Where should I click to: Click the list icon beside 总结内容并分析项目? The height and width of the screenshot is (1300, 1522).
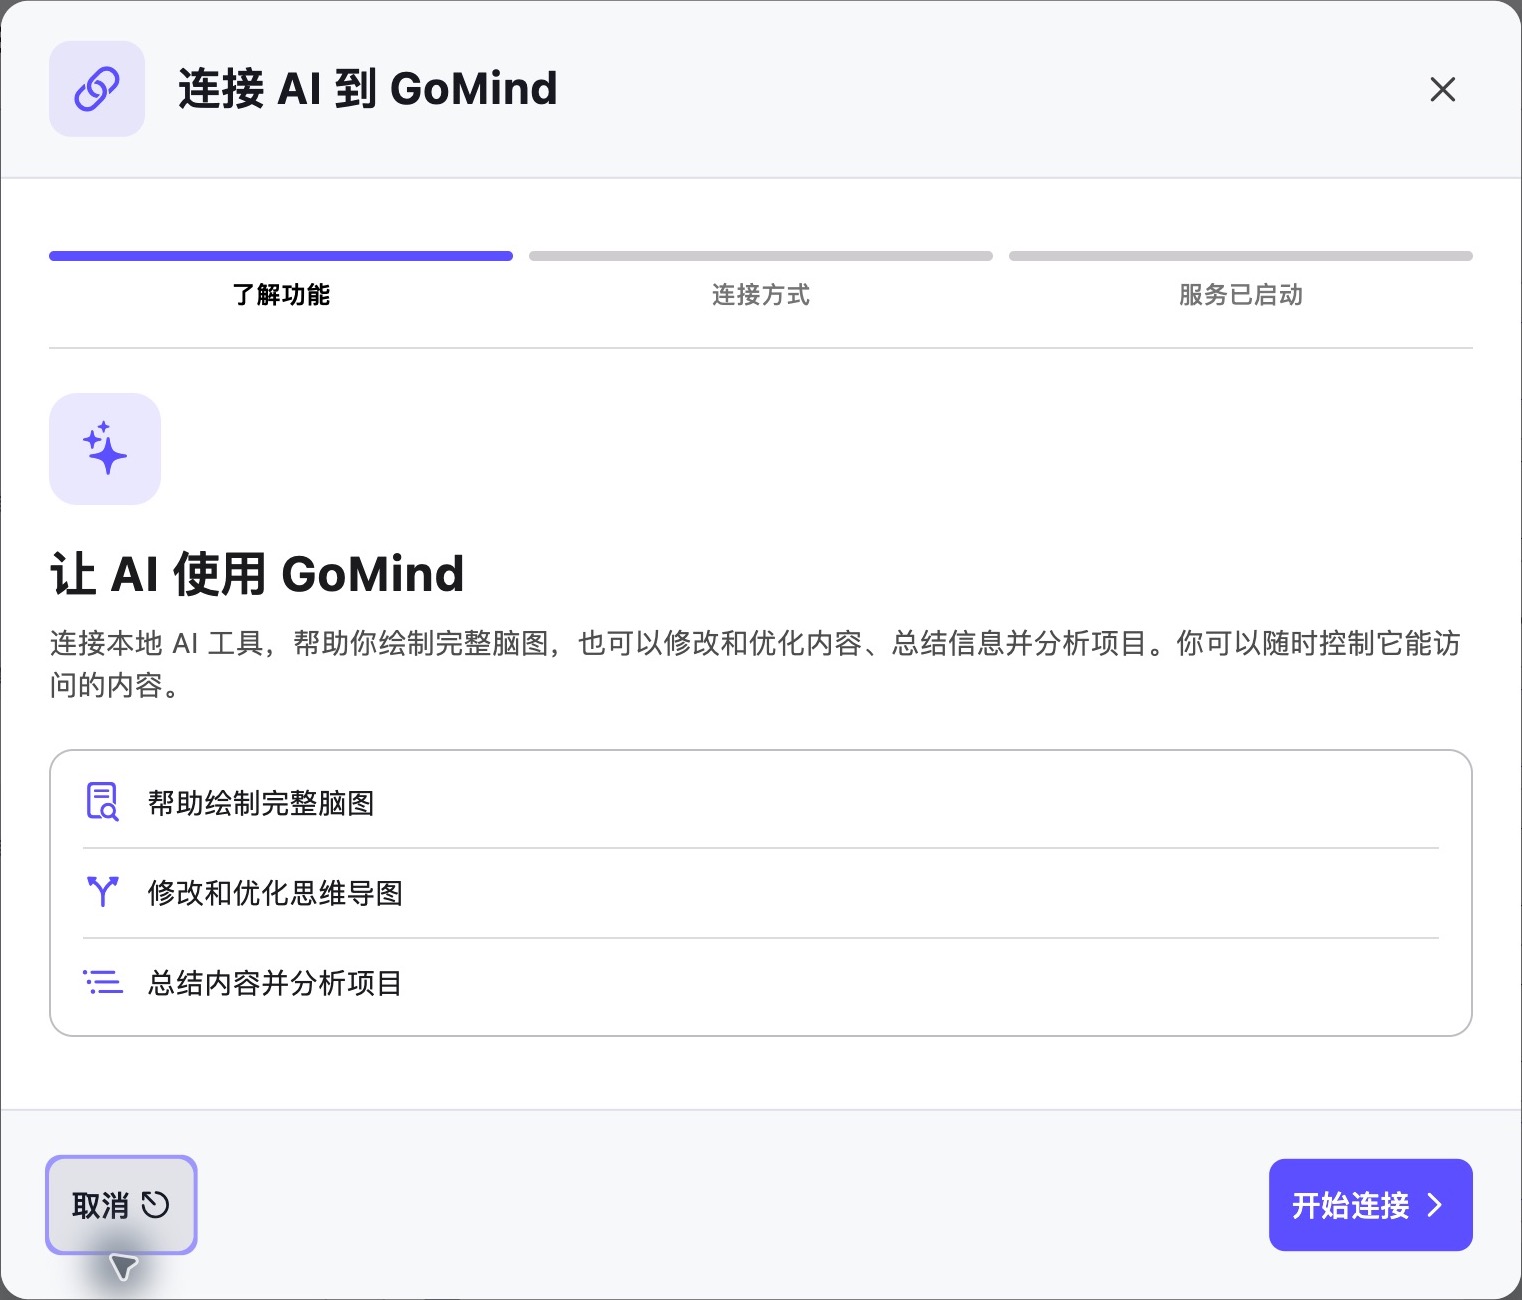click(102, 982)
